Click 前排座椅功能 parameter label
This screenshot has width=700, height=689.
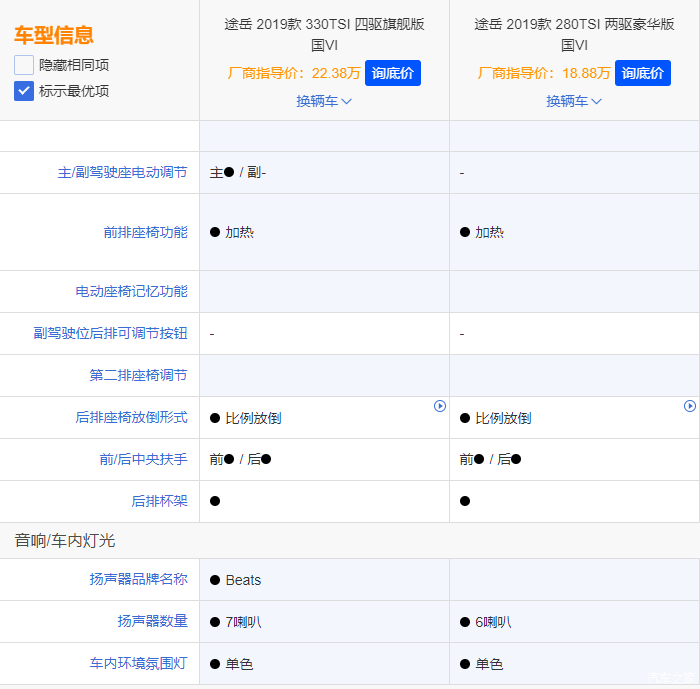pyautogui.click(x=145, y=232)
